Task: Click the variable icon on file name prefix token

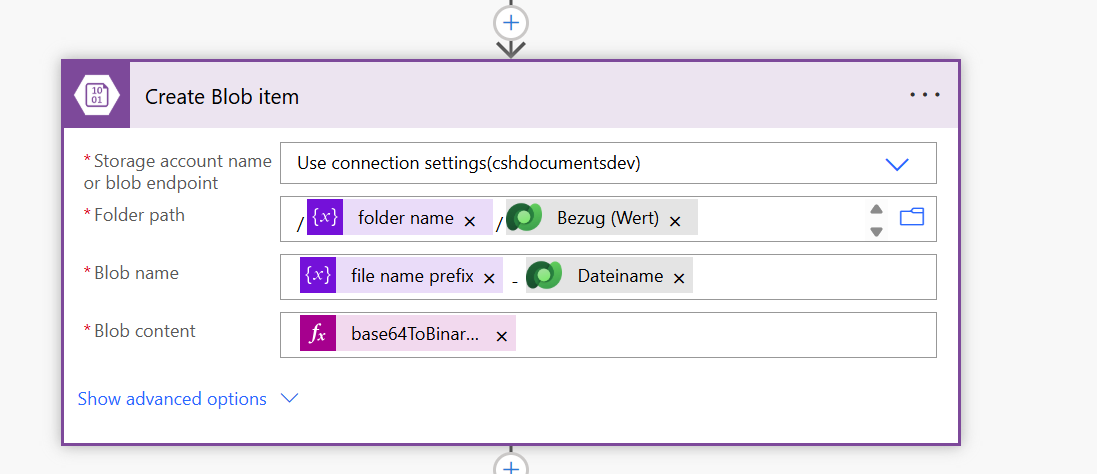Action: (x=318, y=276)
